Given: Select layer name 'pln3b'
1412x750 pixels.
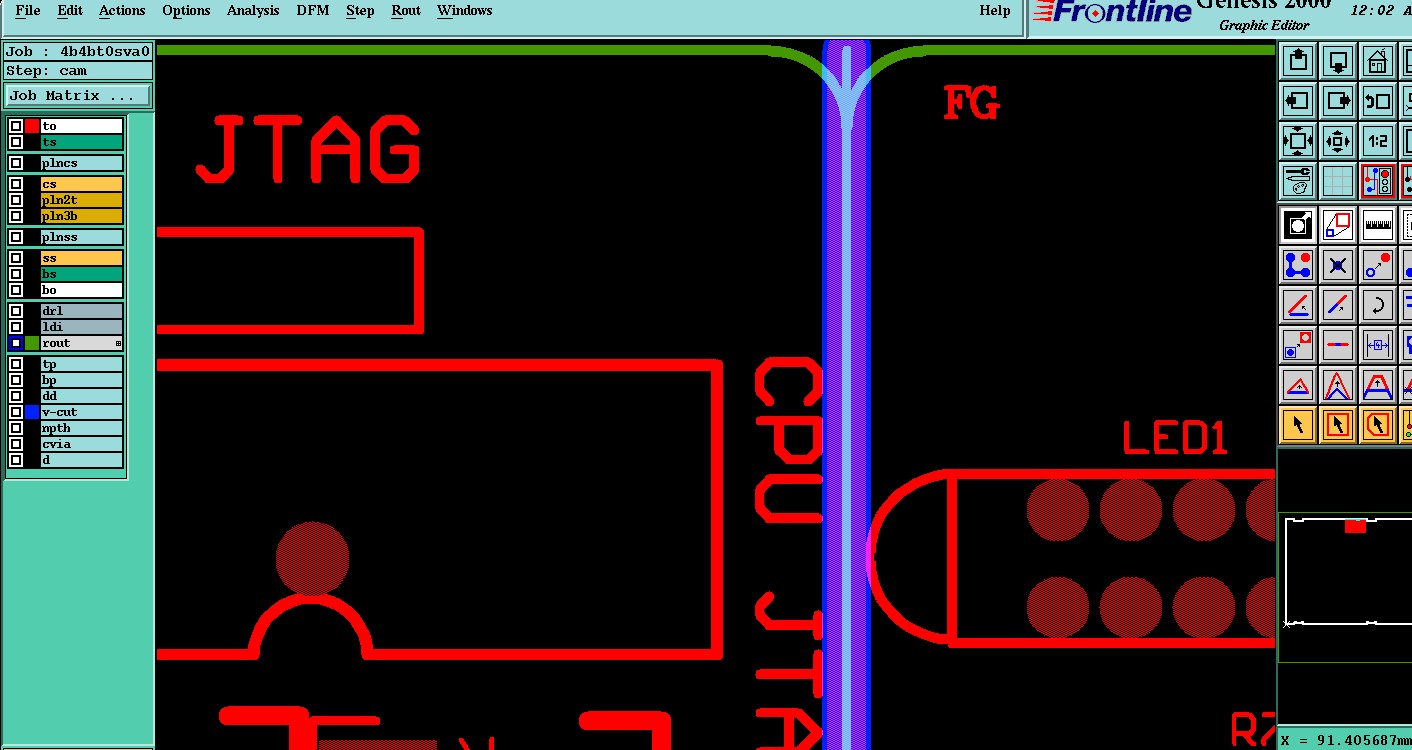Looking at the screenshot, I should click(82, 216).
